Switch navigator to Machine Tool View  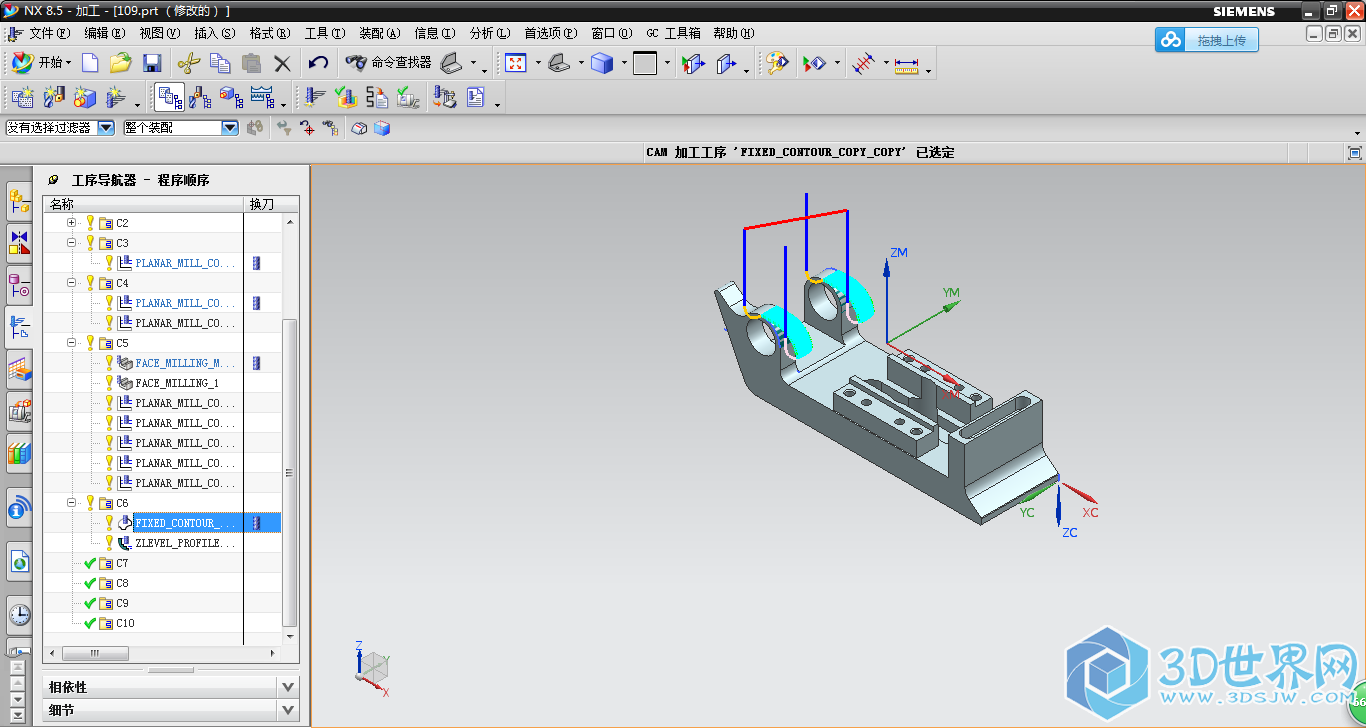coord(201,97)
